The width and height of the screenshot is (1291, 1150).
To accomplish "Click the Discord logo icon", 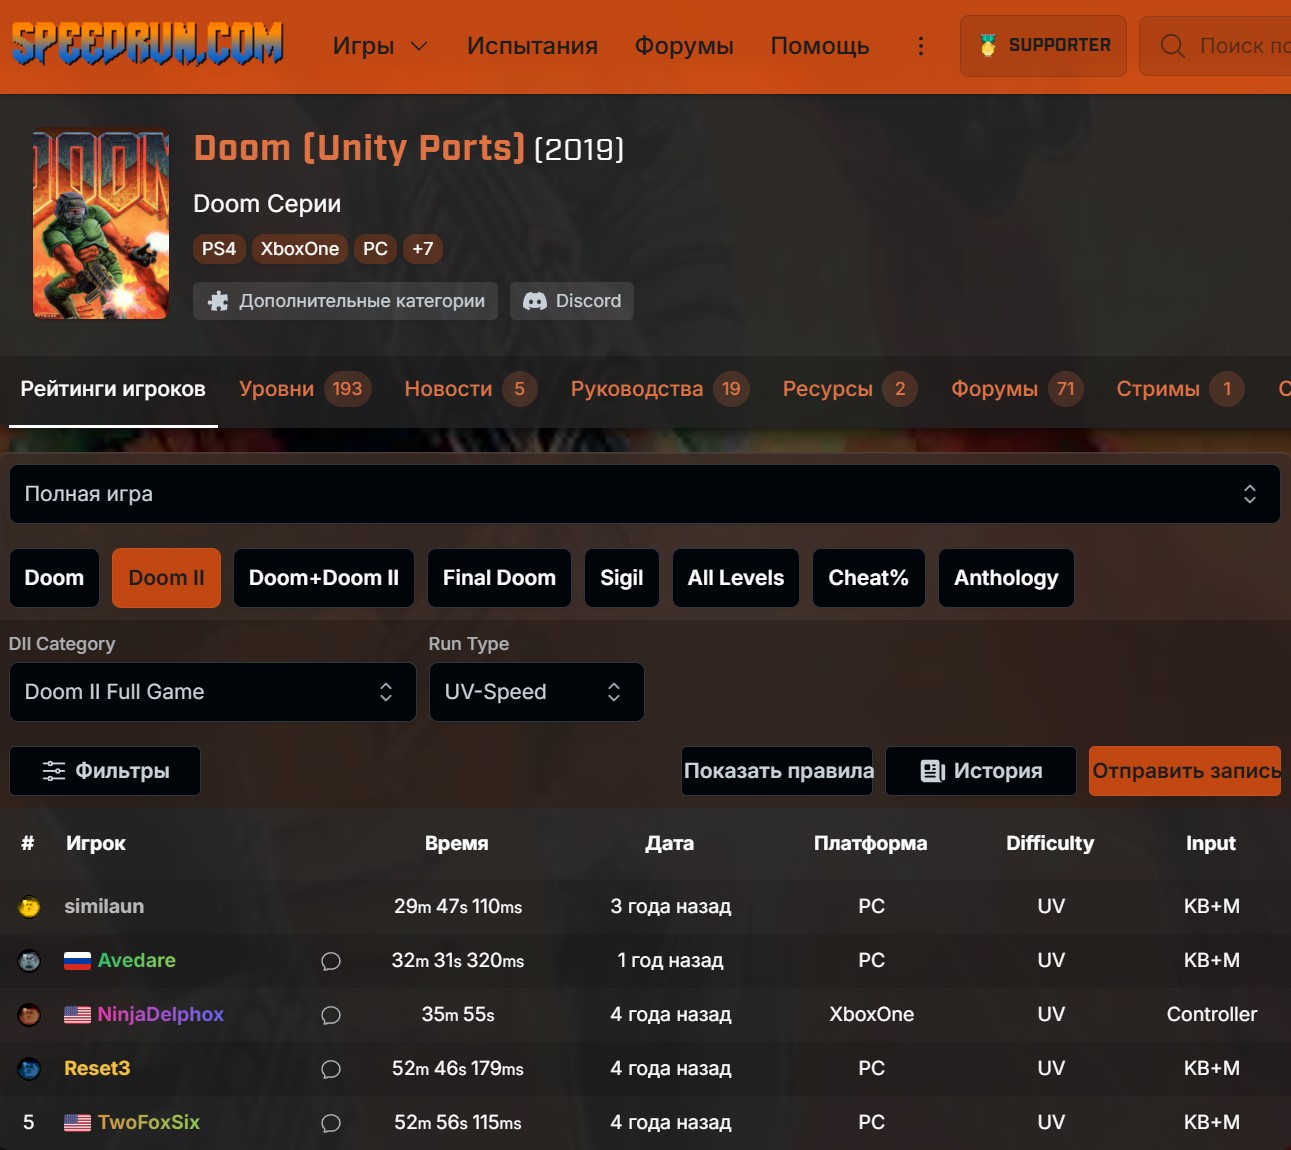I will point(535,301).
